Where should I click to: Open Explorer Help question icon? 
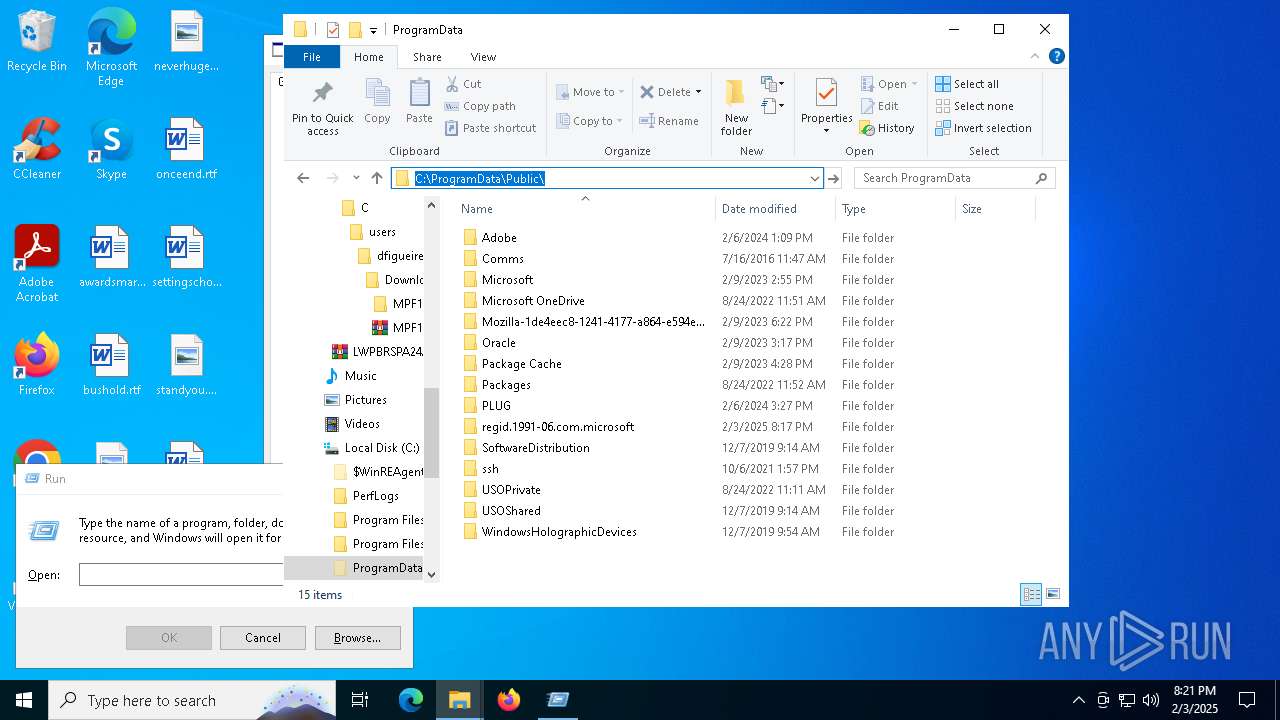pyautogui.click(x=1056, y=56)
